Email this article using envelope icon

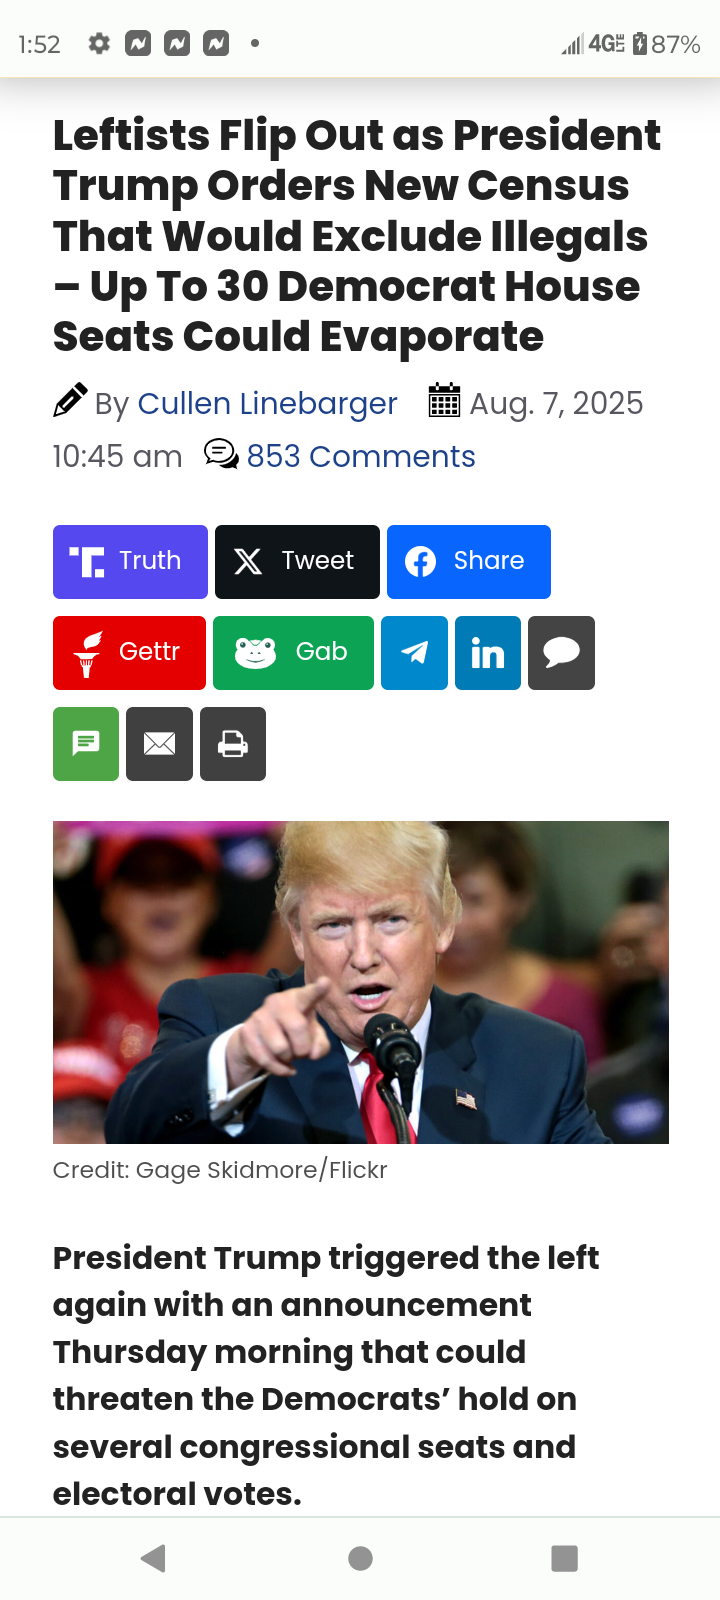(x=159, y=744)
